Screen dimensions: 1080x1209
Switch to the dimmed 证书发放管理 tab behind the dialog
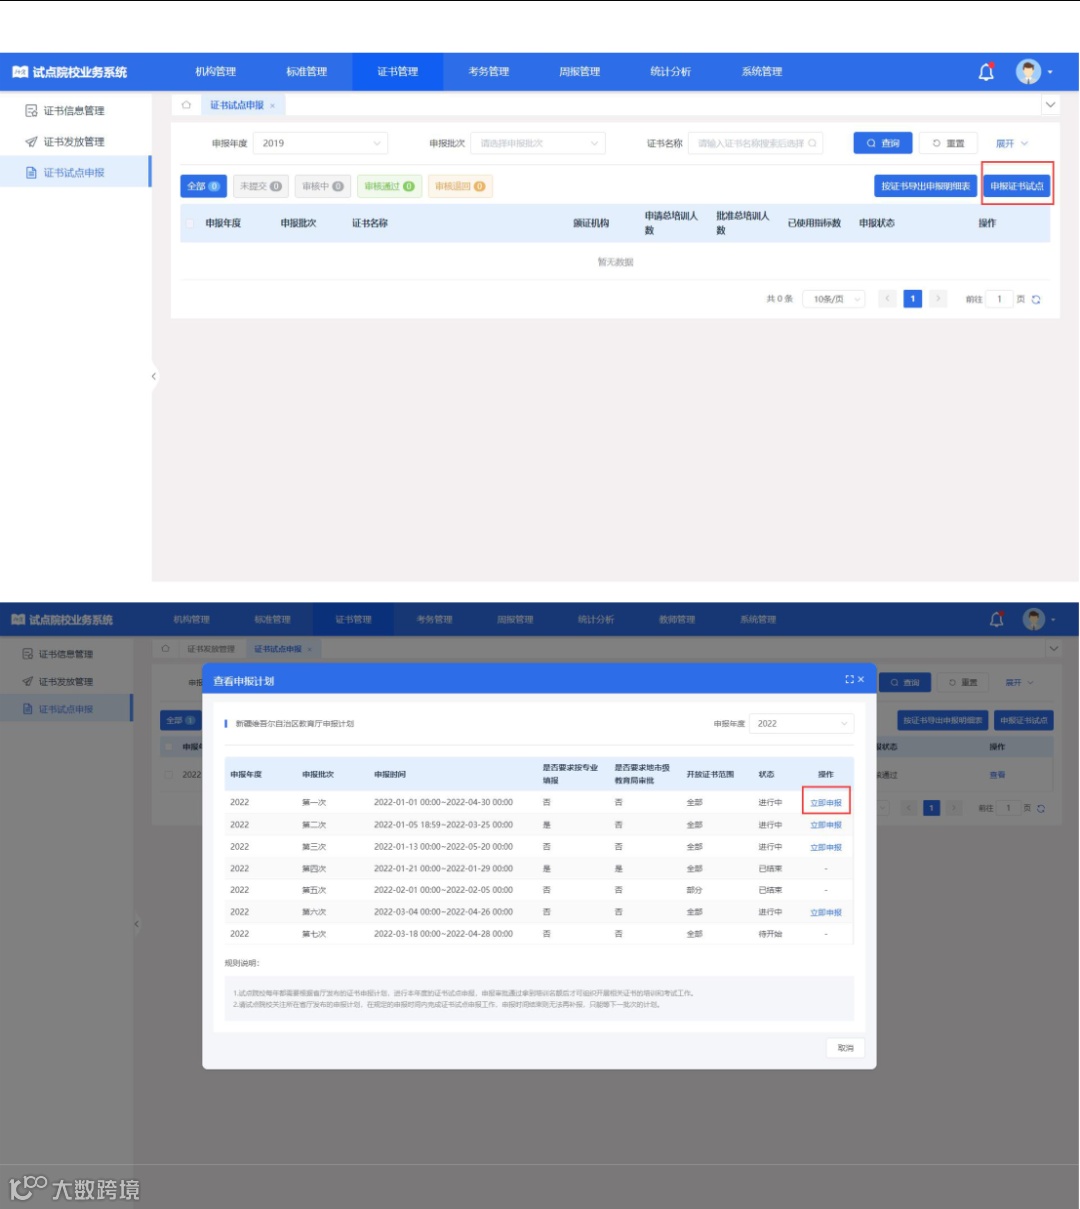click(x=211, y=649)
